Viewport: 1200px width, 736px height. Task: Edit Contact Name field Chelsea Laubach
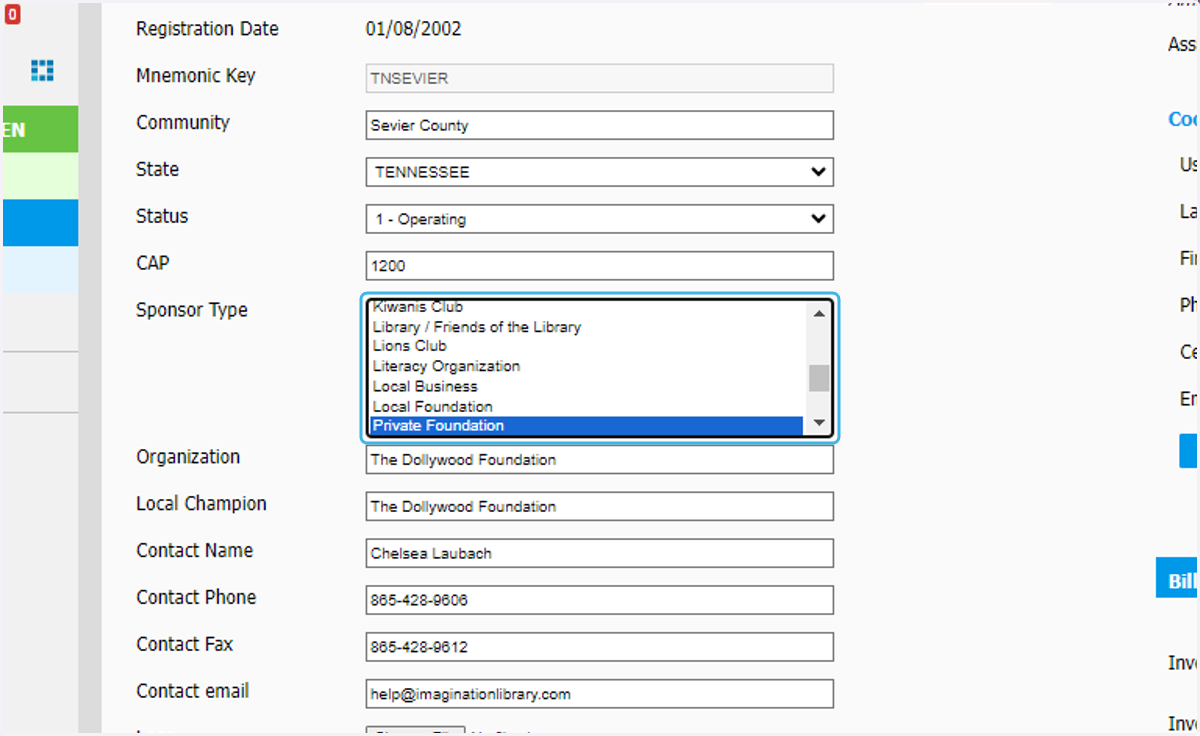[x=599, y=553]
